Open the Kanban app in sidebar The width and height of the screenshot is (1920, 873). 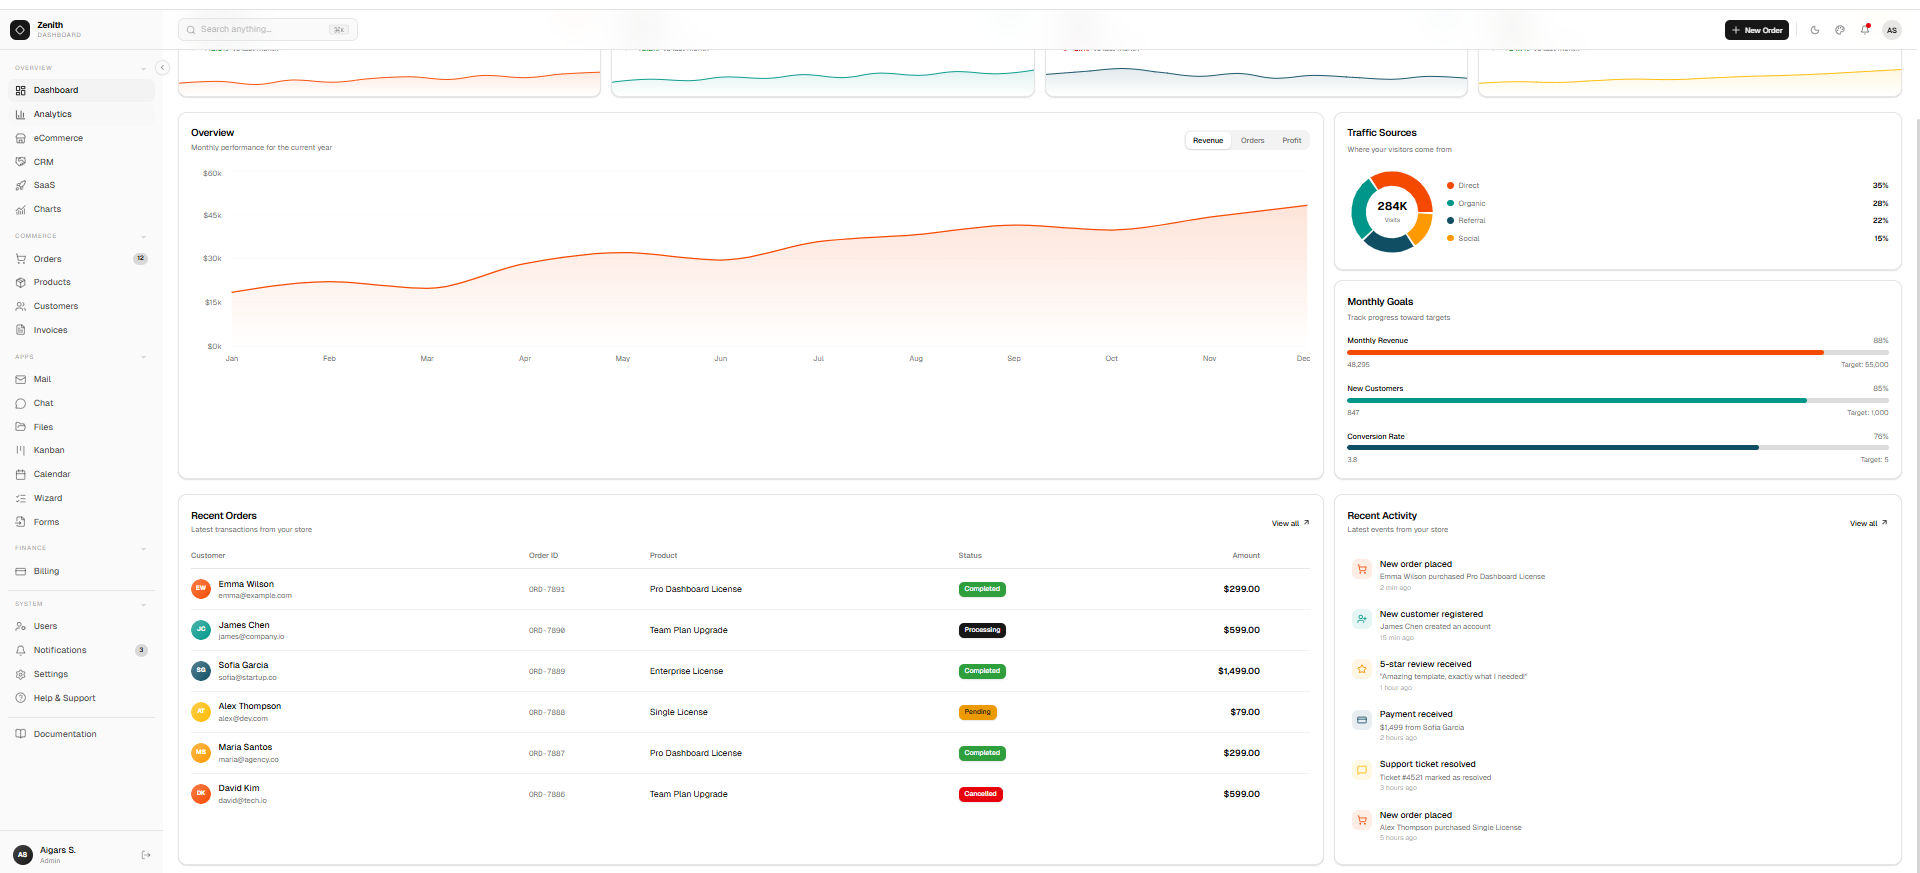tap(81, 450)
